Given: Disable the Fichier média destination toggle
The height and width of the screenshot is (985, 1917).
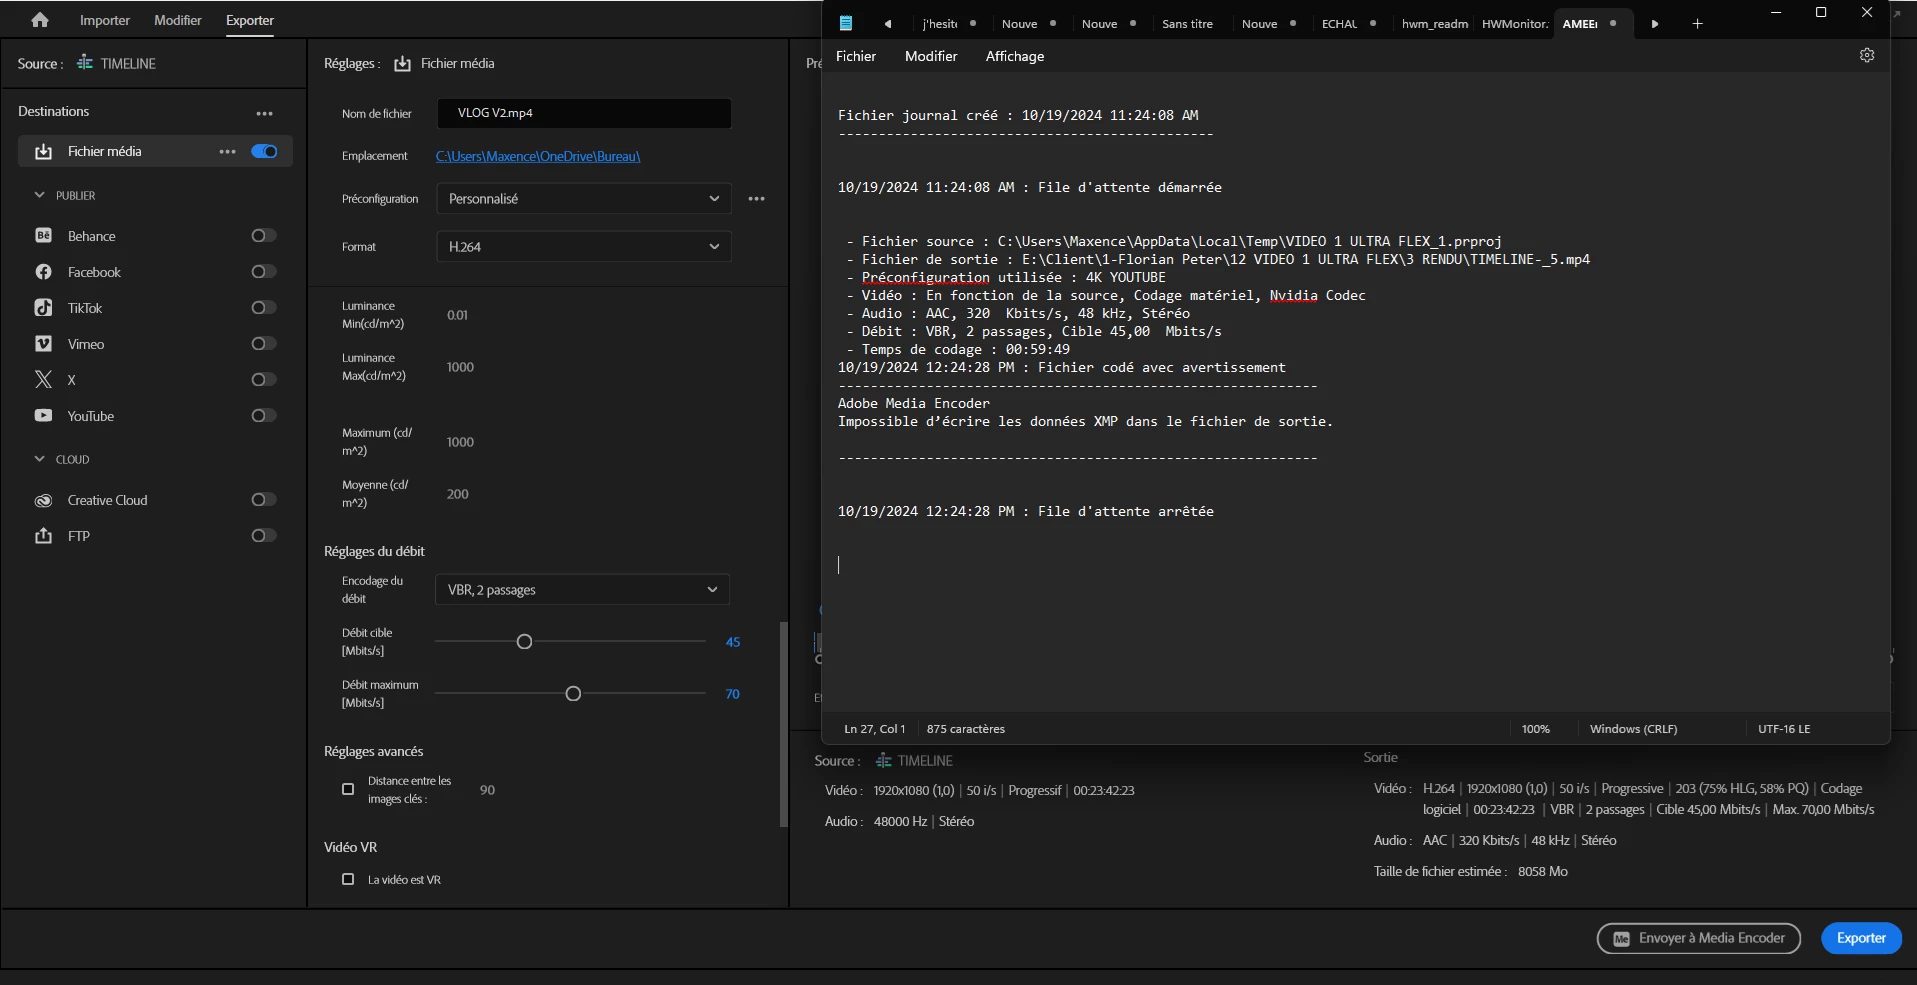Looking at the screenshot, I should click(x=264, y=151).
